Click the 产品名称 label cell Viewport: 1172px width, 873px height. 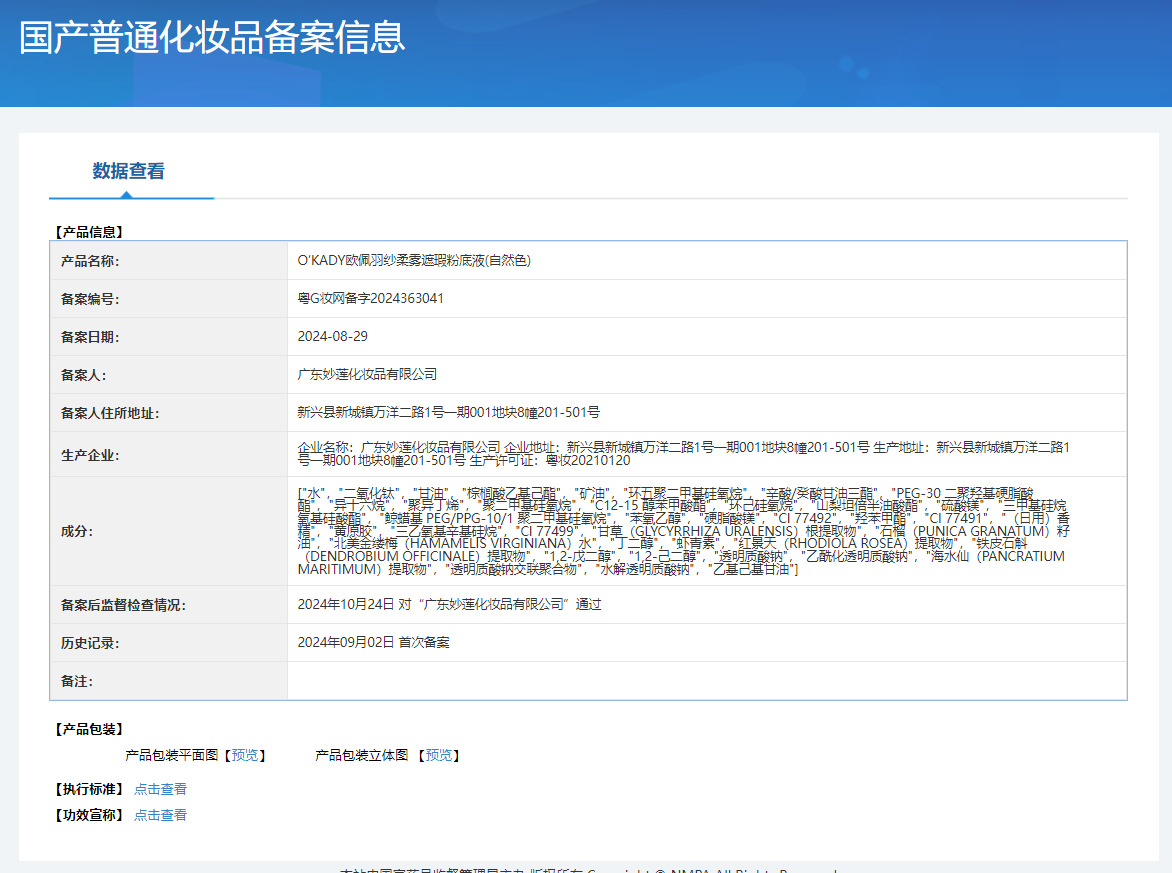coord(169,261)
